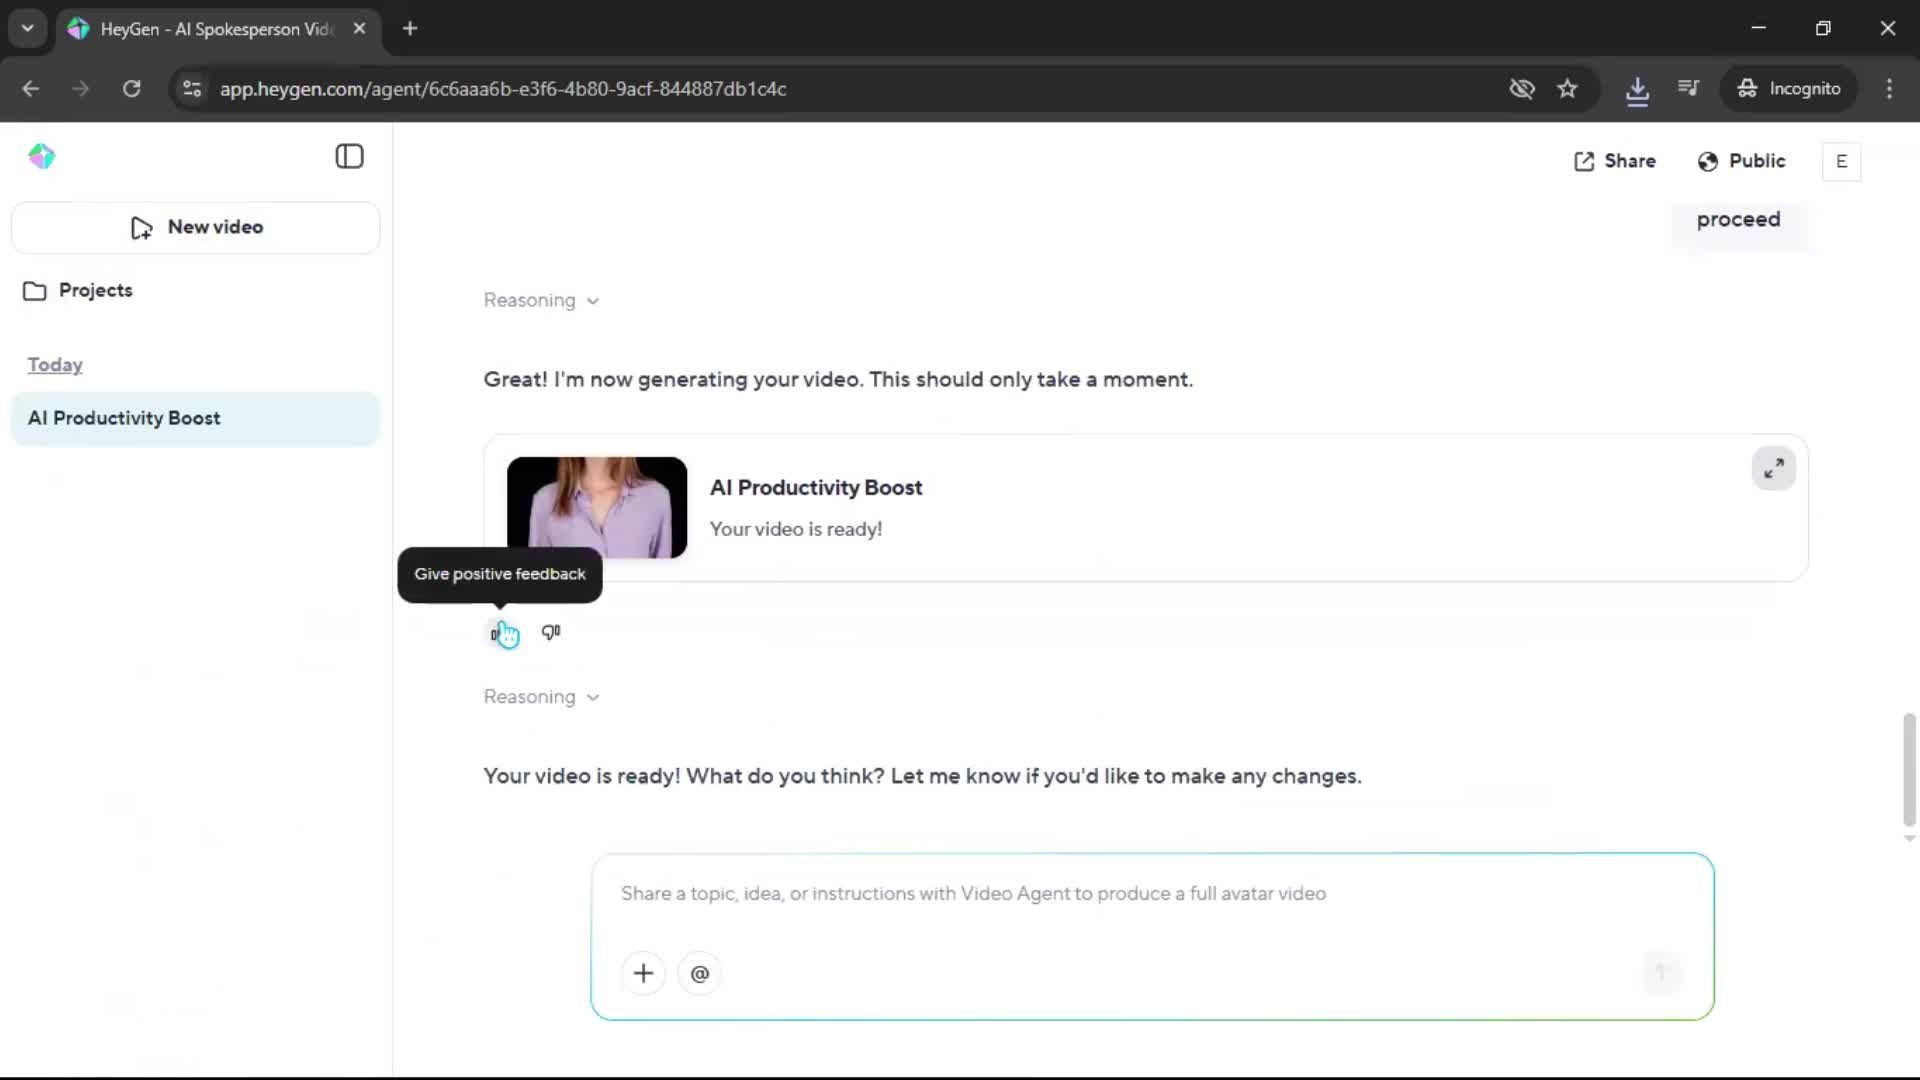Screen dimensions: 1920x1080
Task: Collapse the sidebar with panel icon
Action: coord(349,157)
